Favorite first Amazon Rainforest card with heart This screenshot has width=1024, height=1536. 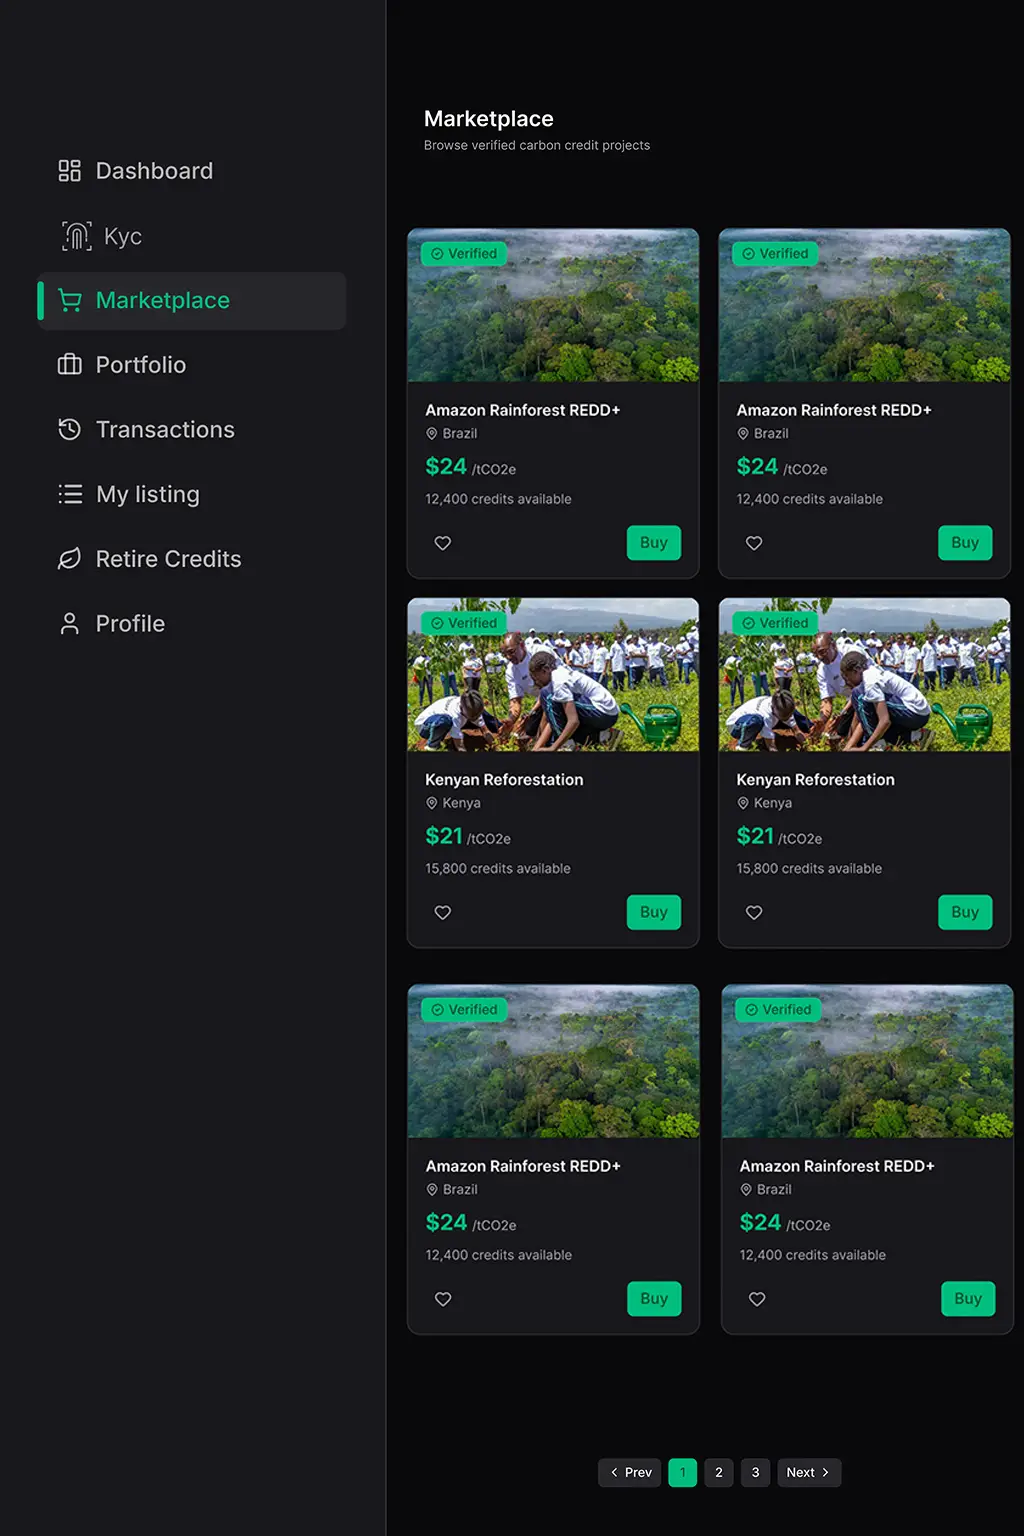click(x=443, y=543)
